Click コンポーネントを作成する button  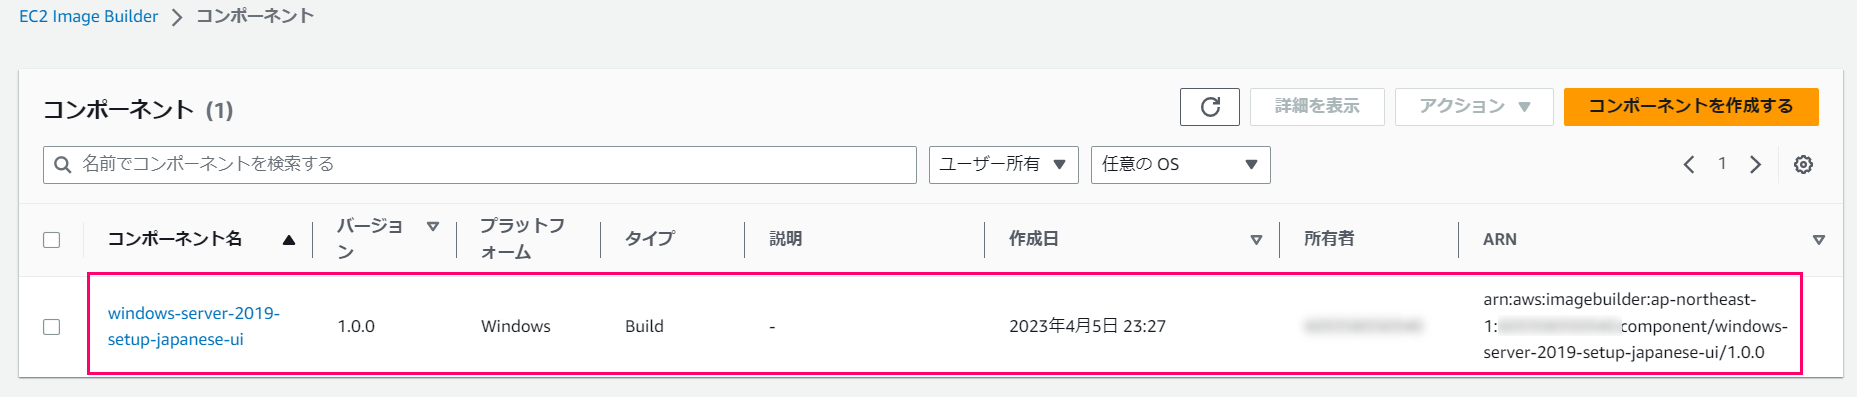(1691, 107)
